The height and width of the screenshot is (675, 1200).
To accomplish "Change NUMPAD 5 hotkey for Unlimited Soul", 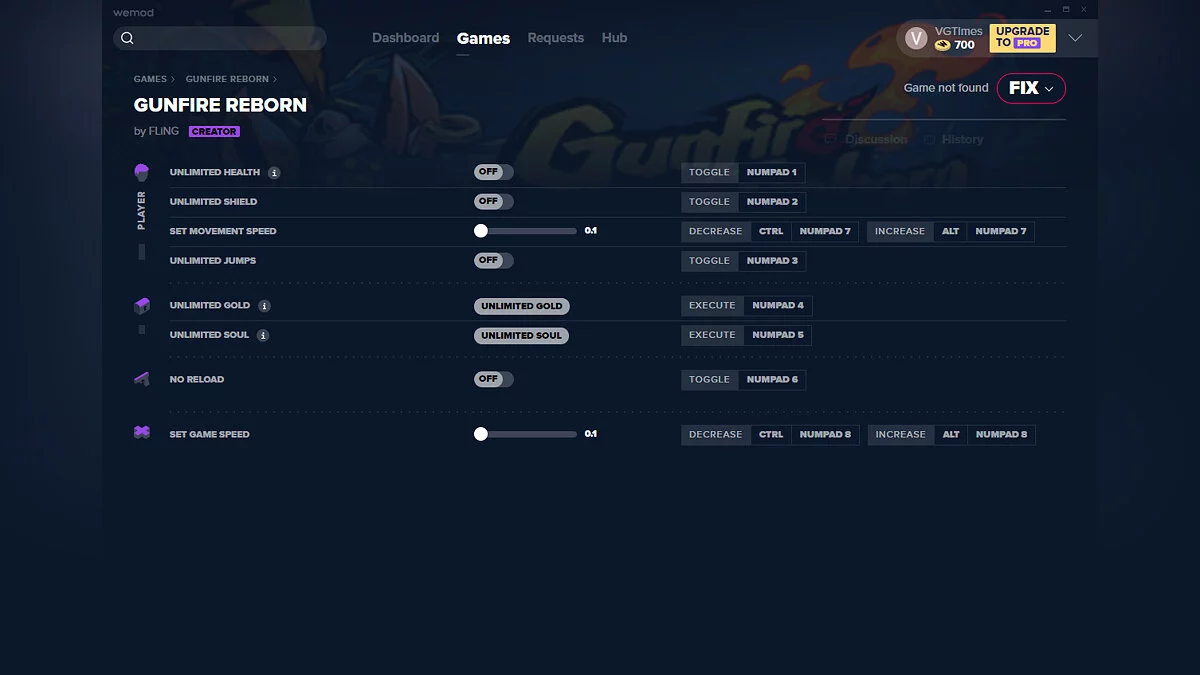I will [x=777, y=335].
